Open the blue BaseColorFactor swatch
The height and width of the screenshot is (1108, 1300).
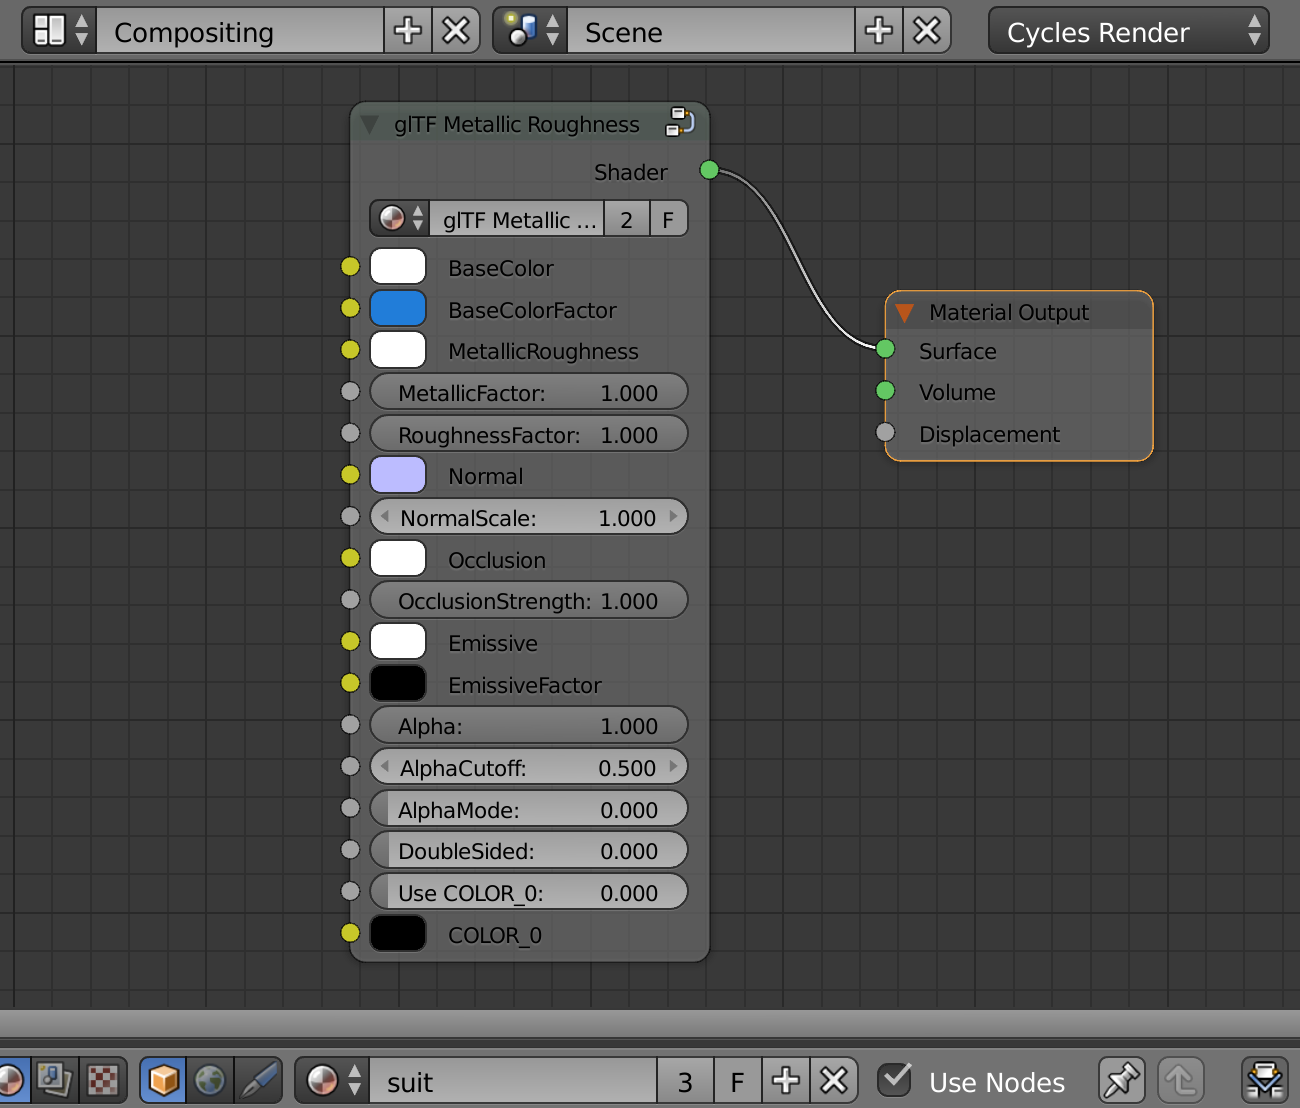click(x=398, y=308)
